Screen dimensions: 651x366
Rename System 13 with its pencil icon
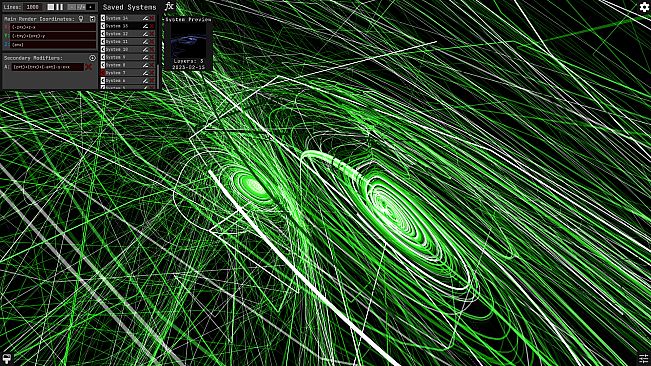pos(145,26)
